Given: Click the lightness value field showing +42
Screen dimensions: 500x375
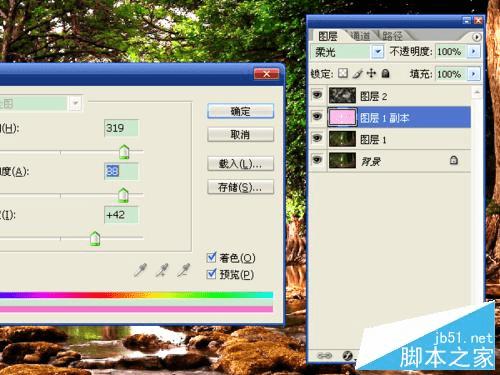Looking at the screenshot, I should (x=121, y=215).
